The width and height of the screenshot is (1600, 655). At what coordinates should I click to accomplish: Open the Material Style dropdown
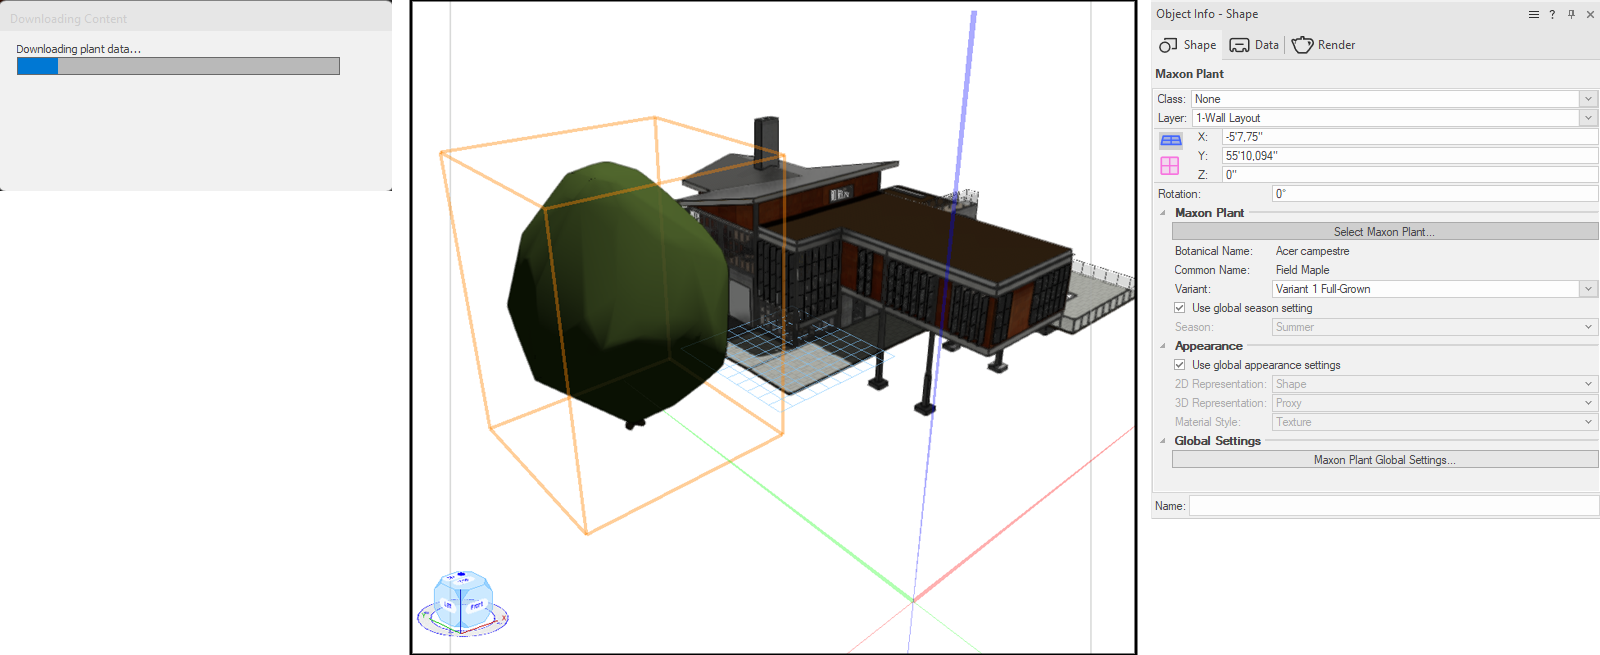pos(1435,422)
